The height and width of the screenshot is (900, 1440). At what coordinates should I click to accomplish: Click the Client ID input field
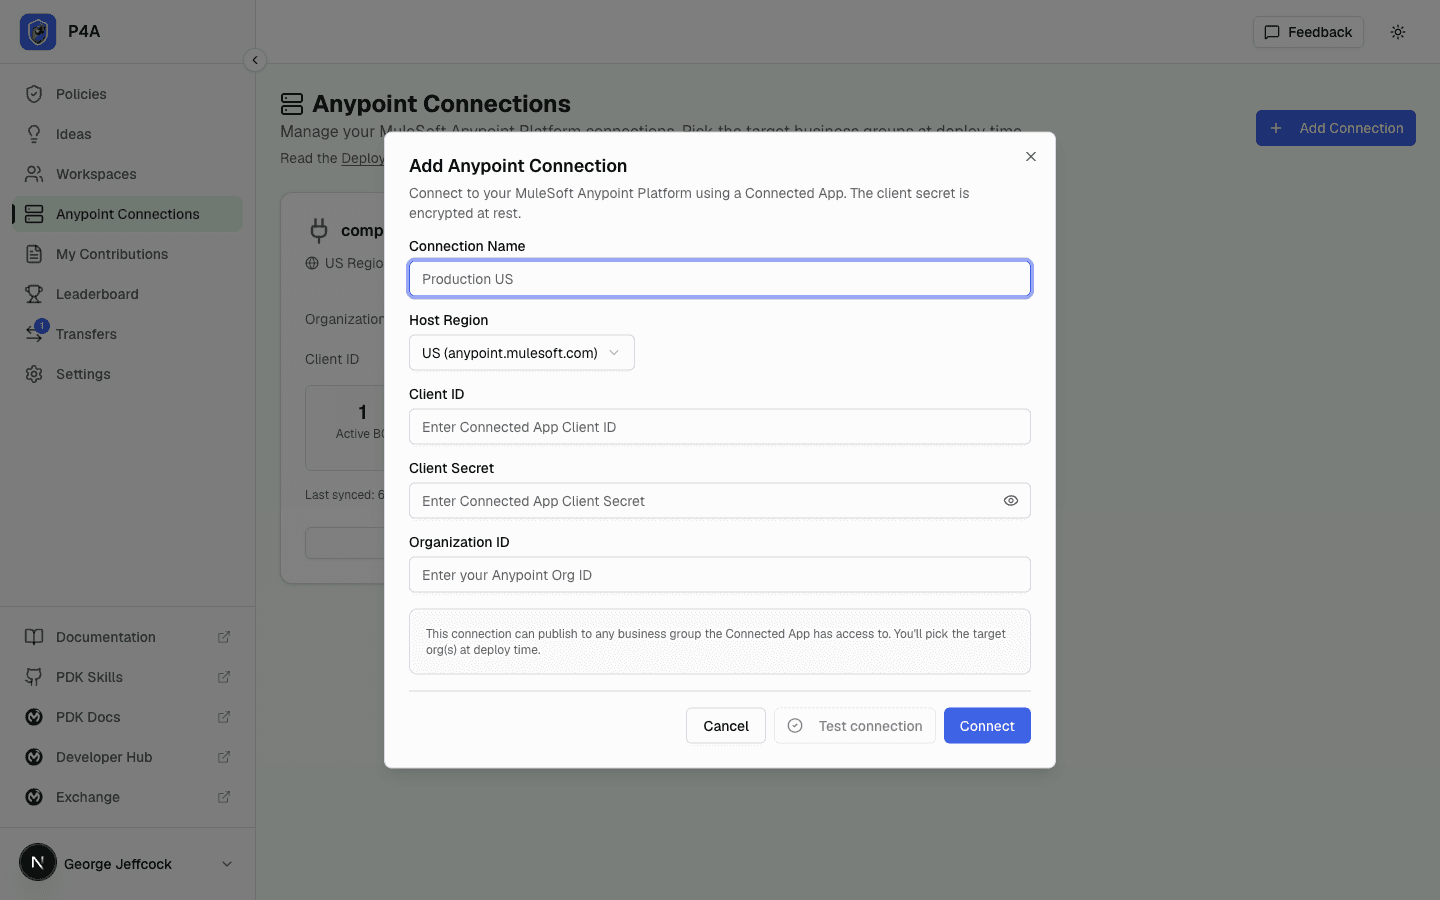tap(720, 427)
